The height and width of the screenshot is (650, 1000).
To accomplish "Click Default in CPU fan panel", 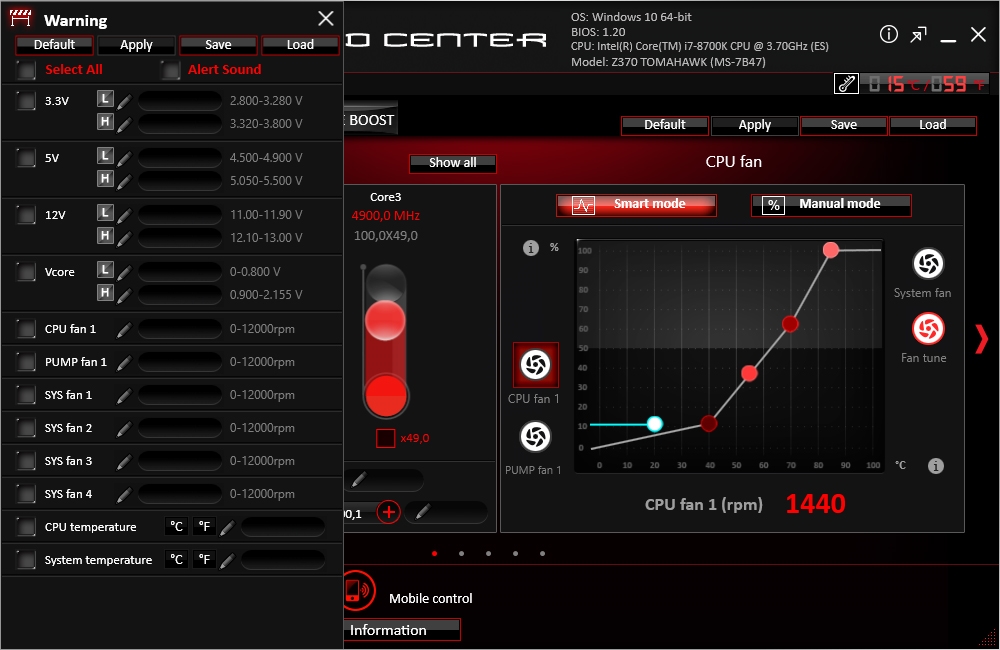I will [665, 126].
